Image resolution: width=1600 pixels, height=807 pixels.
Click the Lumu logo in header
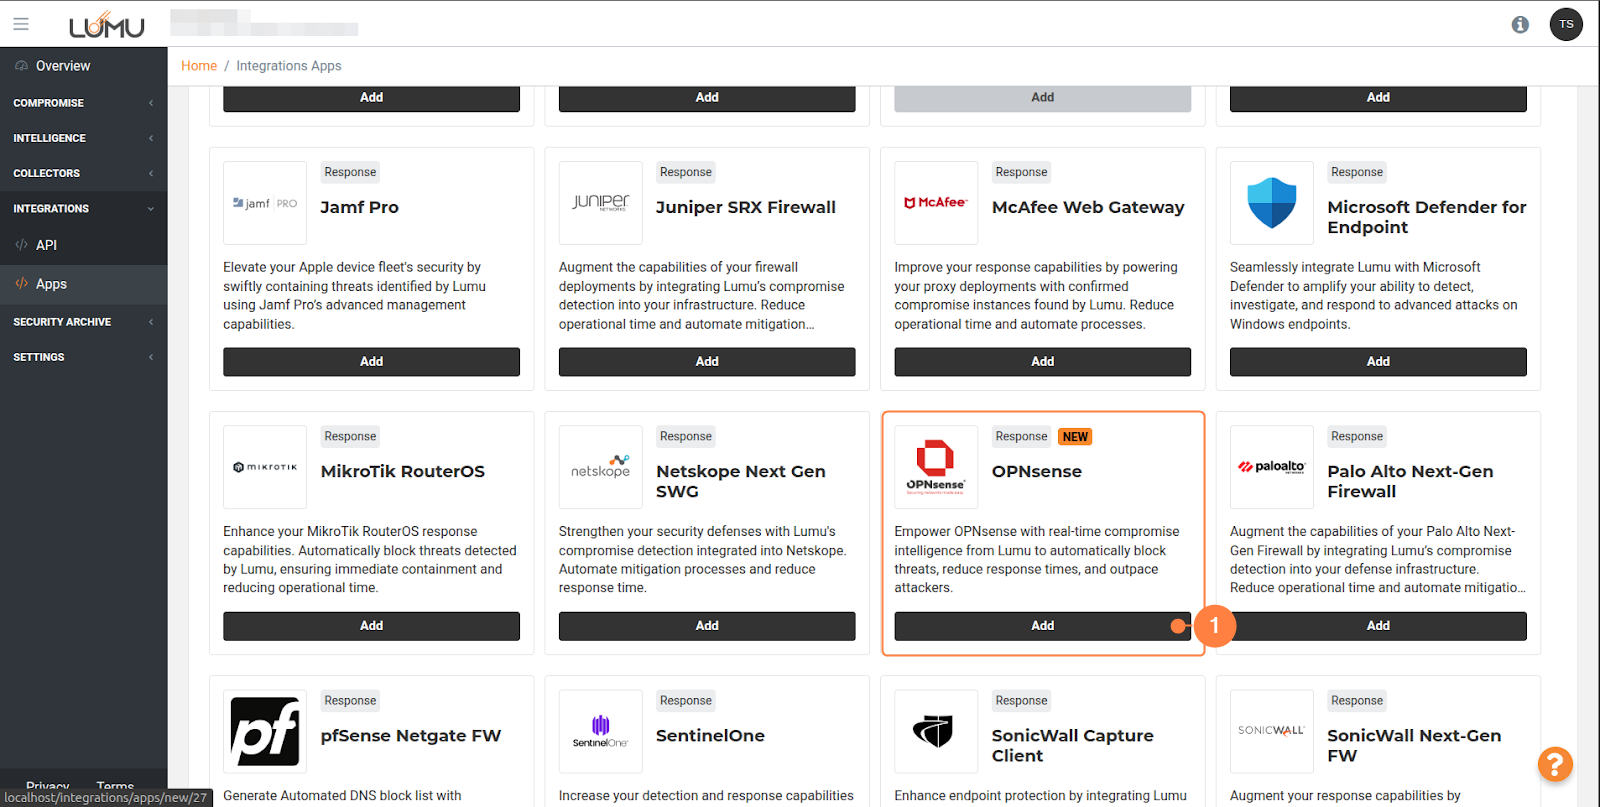tap(107, 25)
